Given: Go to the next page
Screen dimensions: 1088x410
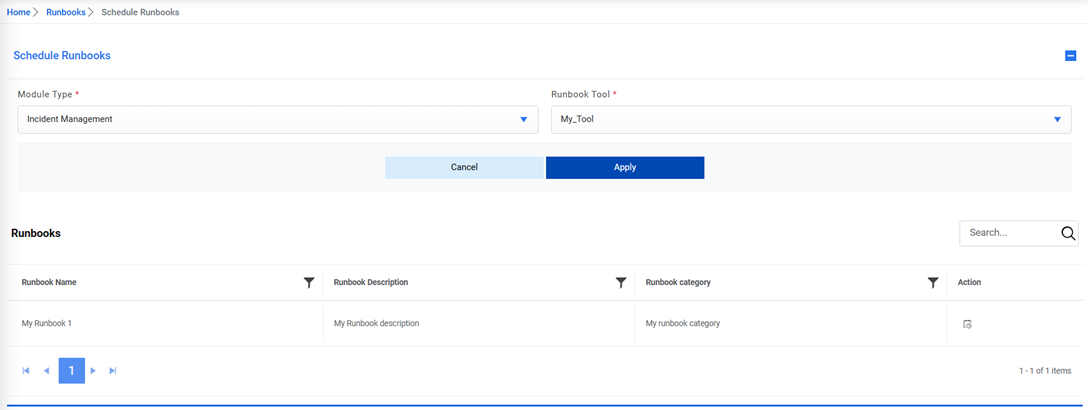Looking at the screenshot, I should pyautogui.click(x=93, y=371).
